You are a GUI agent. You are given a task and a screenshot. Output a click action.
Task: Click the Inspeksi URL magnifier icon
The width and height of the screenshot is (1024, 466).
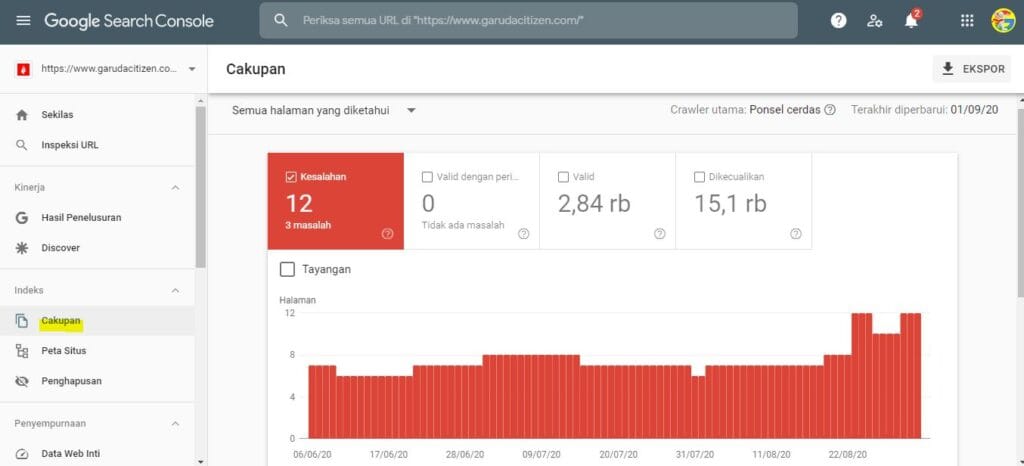point(22,146)
